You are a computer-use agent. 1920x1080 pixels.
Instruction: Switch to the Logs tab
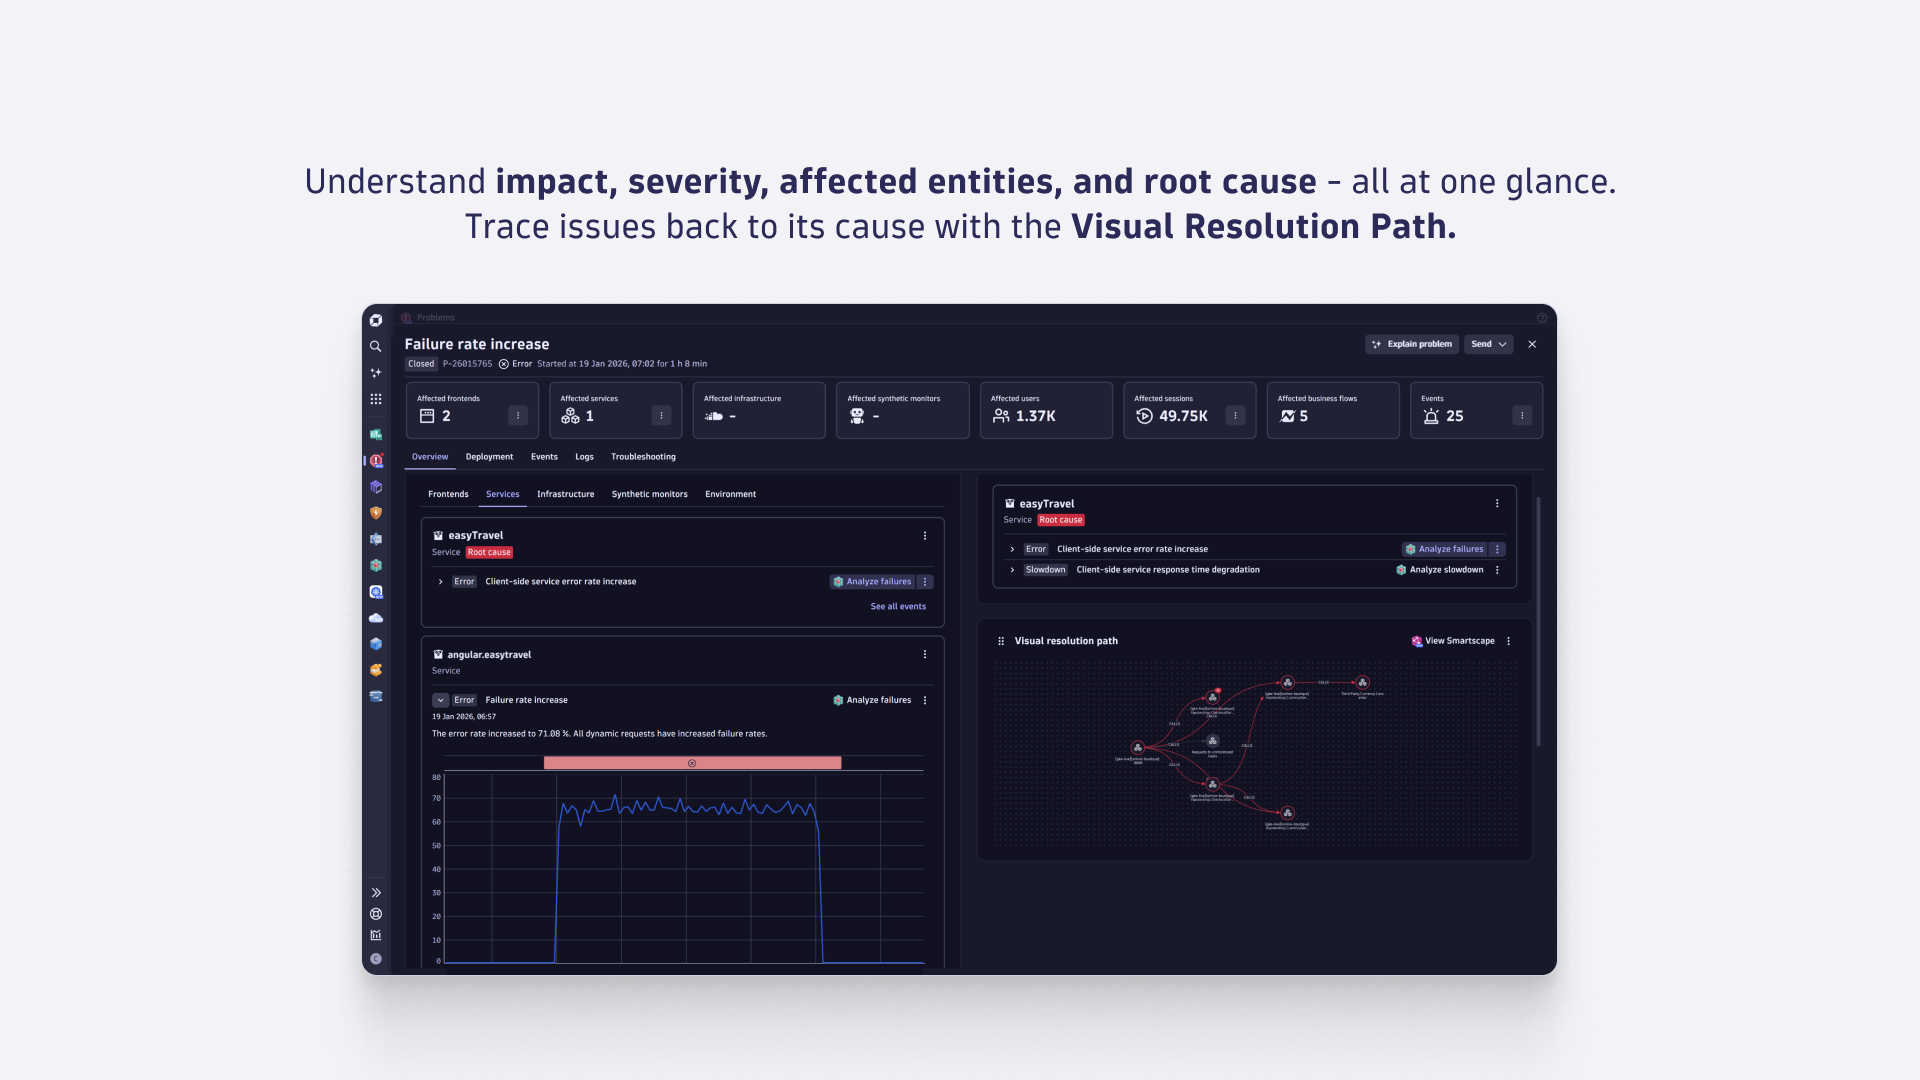click(x=584, y=457)
